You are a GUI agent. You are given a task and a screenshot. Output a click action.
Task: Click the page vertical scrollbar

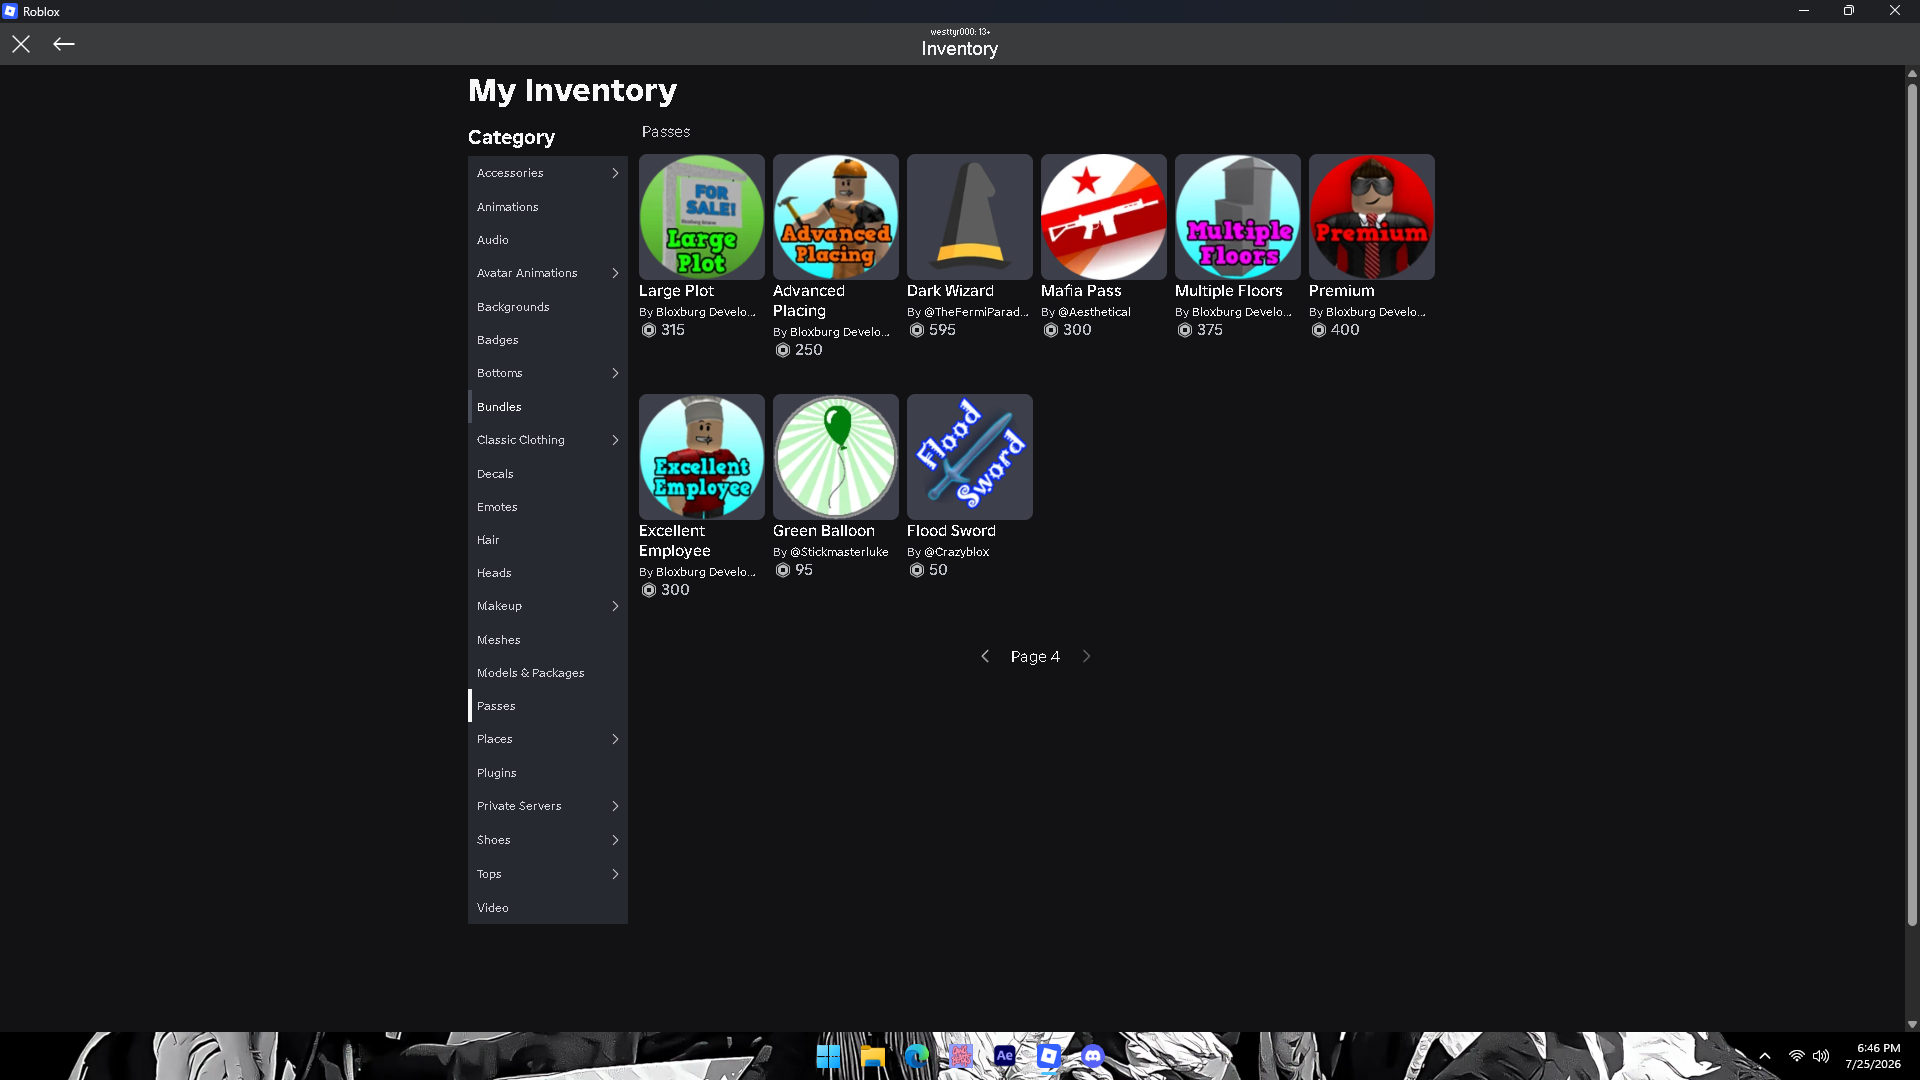(x=1912, y=505)
